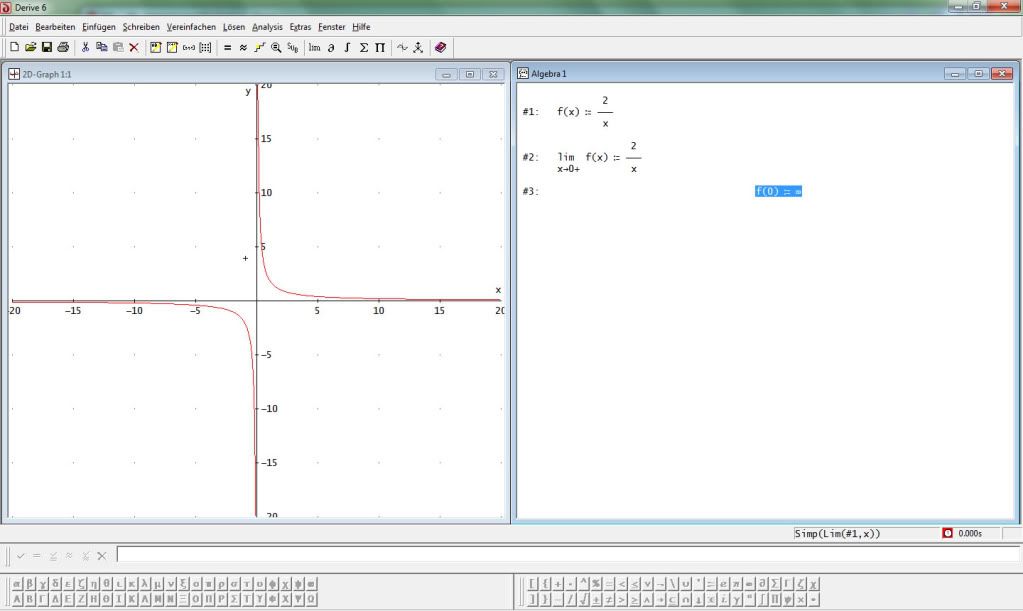This screenshot has height=611, width=1023.
Task: Open the sum (Σ) toolbar tool
Action: pyautogui.click(x=363, y=47)
